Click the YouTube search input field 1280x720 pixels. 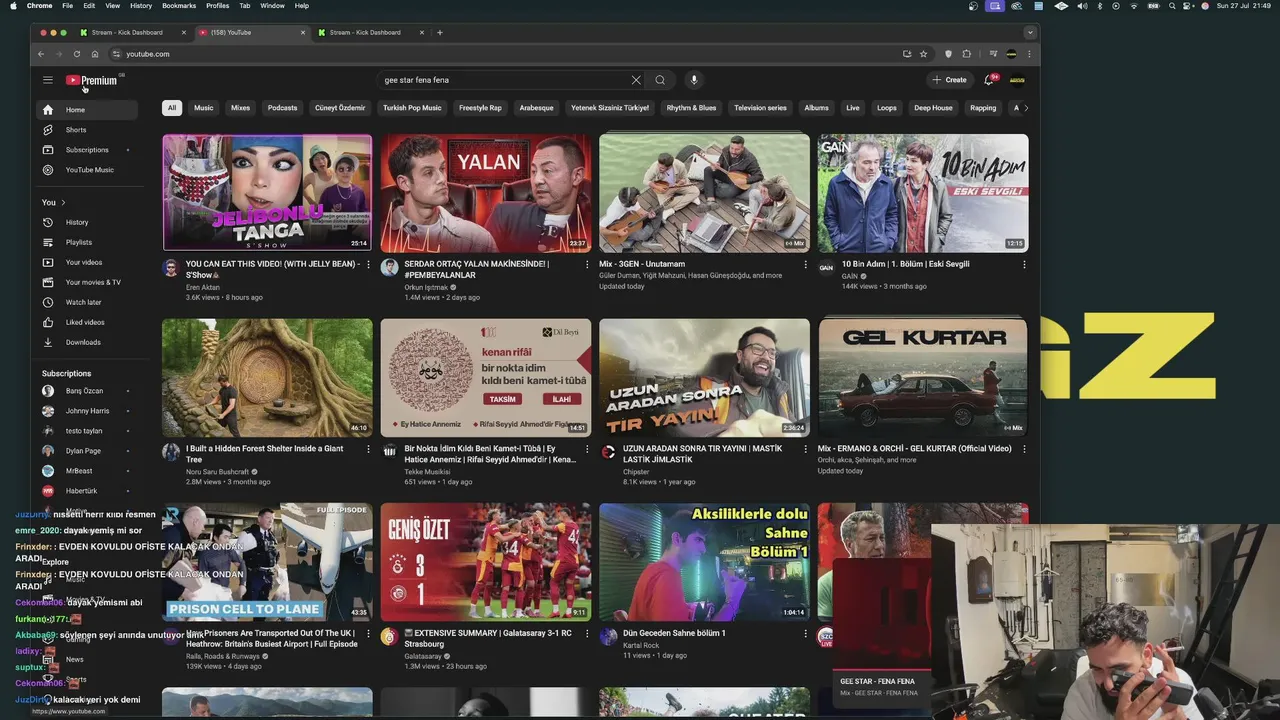(x=505, y=80)
